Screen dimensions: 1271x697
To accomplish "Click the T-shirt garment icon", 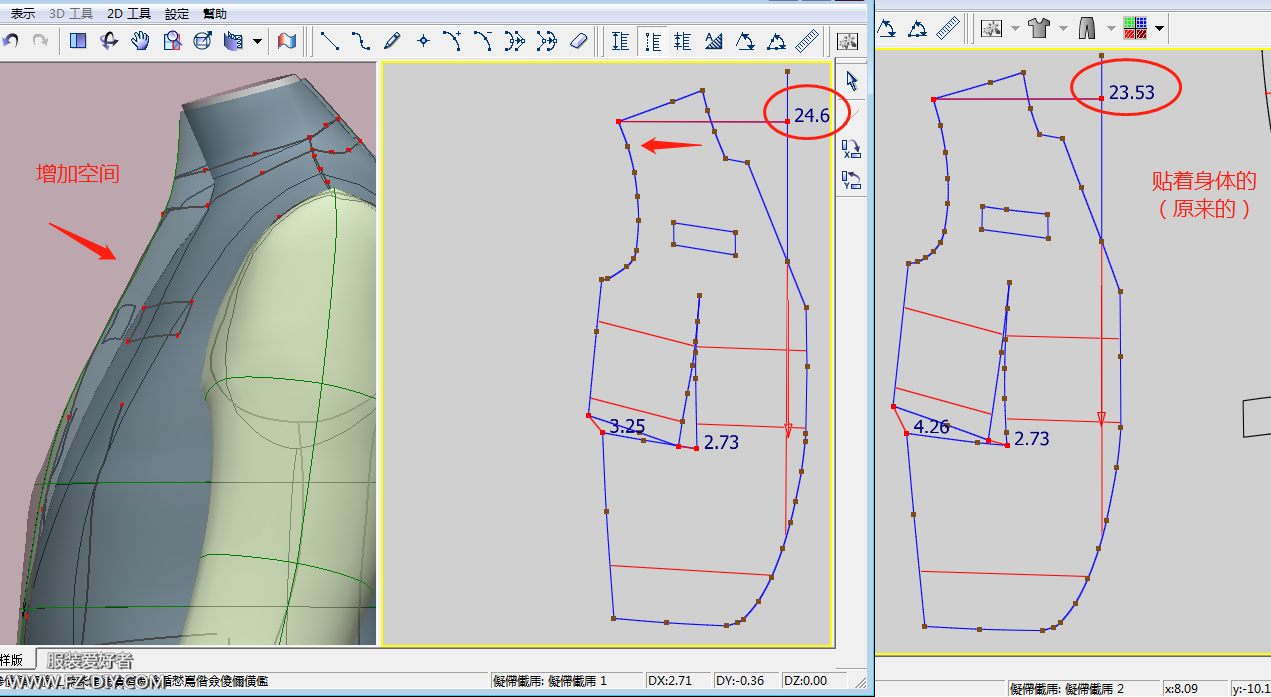I will tap(1040, 28).
